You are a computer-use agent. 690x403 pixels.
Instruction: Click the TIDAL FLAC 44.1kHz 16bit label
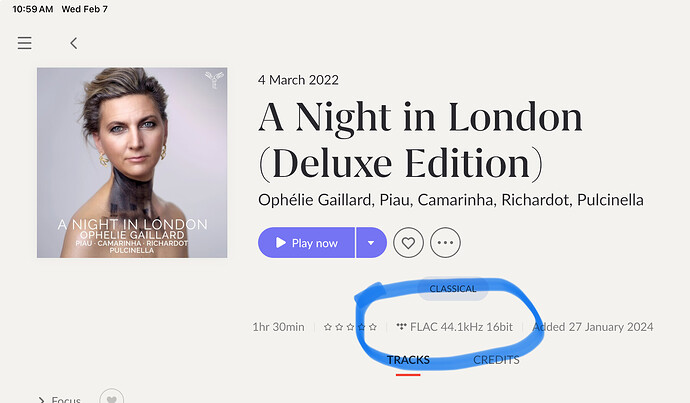coord(455,327)
